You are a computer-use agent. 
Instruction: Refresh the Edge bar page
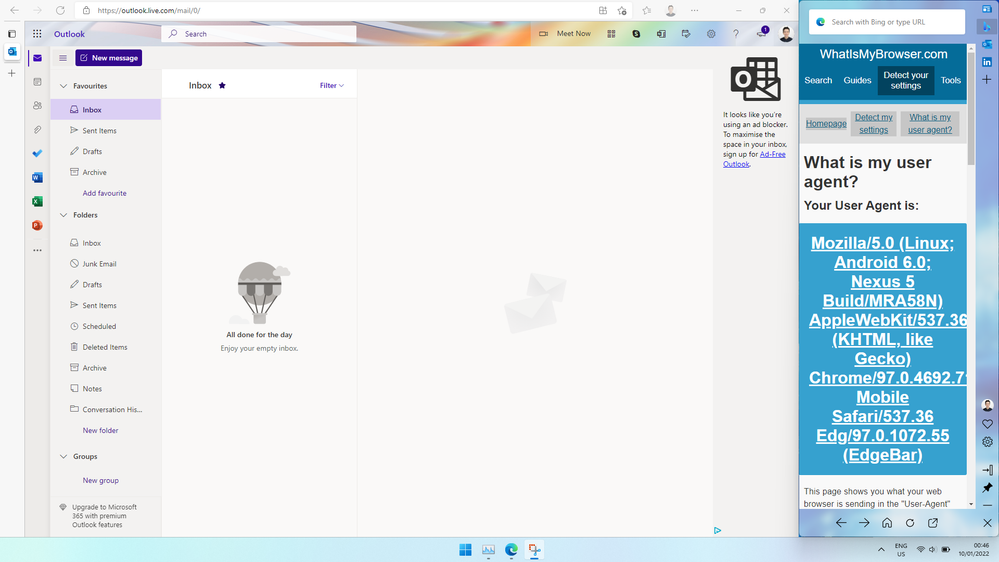tap(910, 522)
